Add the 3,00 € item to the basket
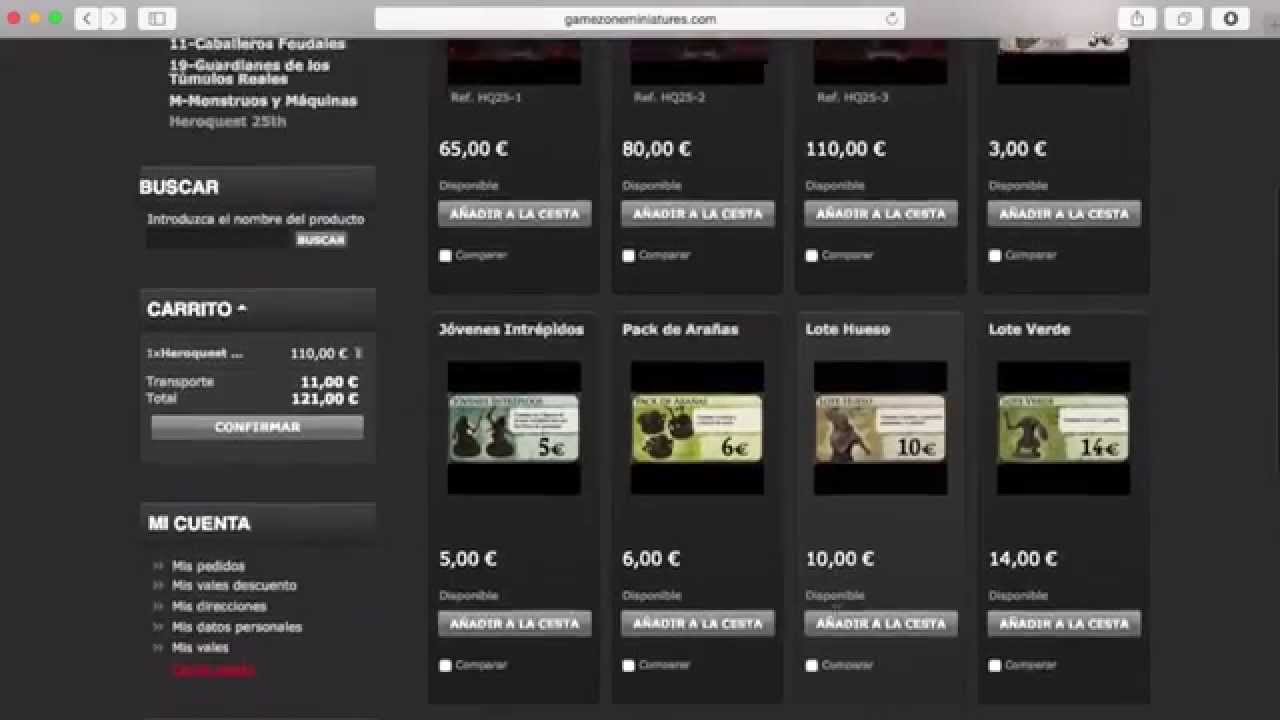The image size is (1280, 720). pos(1064,214)
